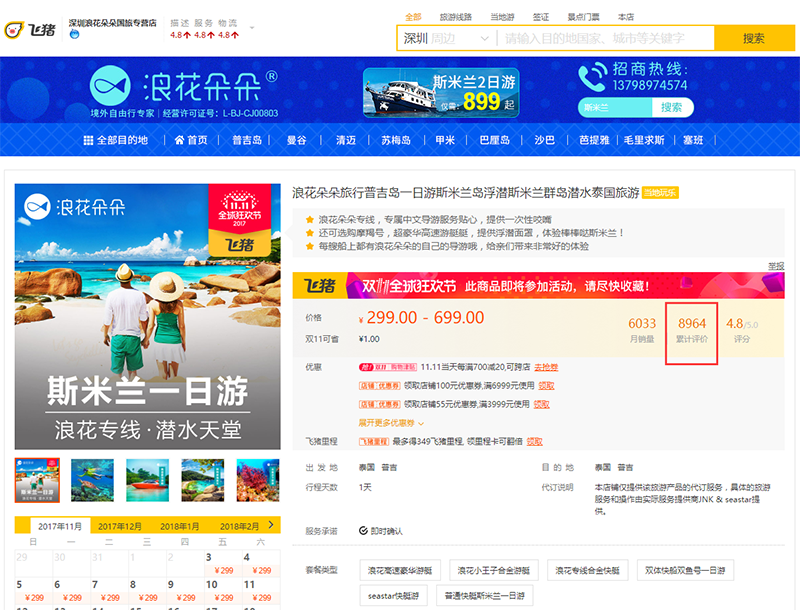
Task: Open 清迈 in the navigation bar
Action: click(x=345, y=140)
